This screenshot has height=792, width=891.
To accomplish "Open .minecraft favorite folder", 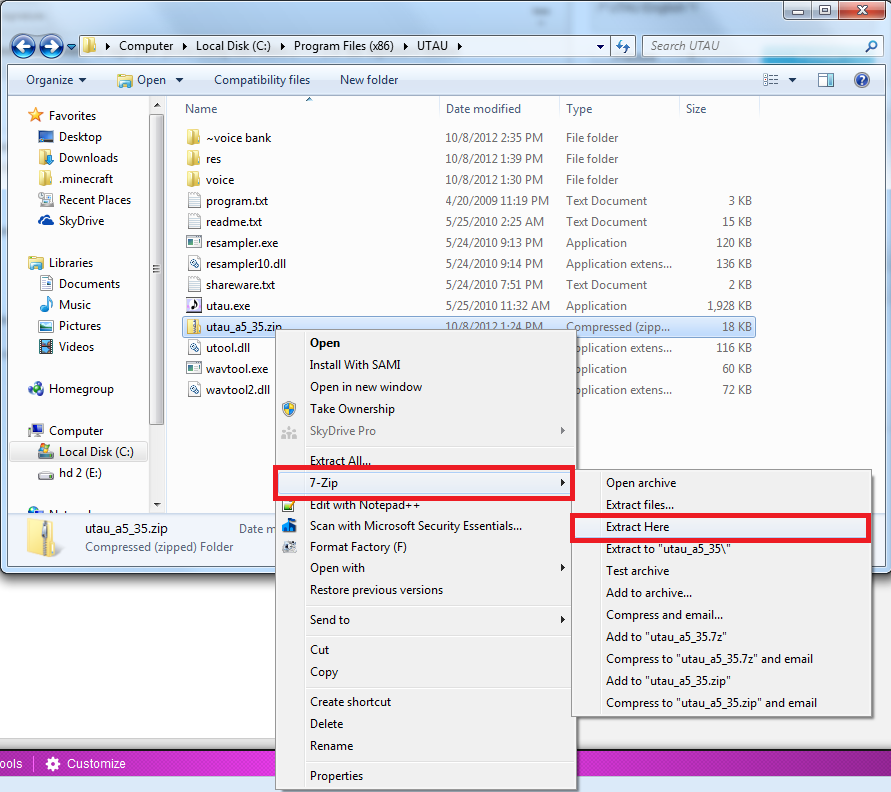I will click(x=76, y=179).
